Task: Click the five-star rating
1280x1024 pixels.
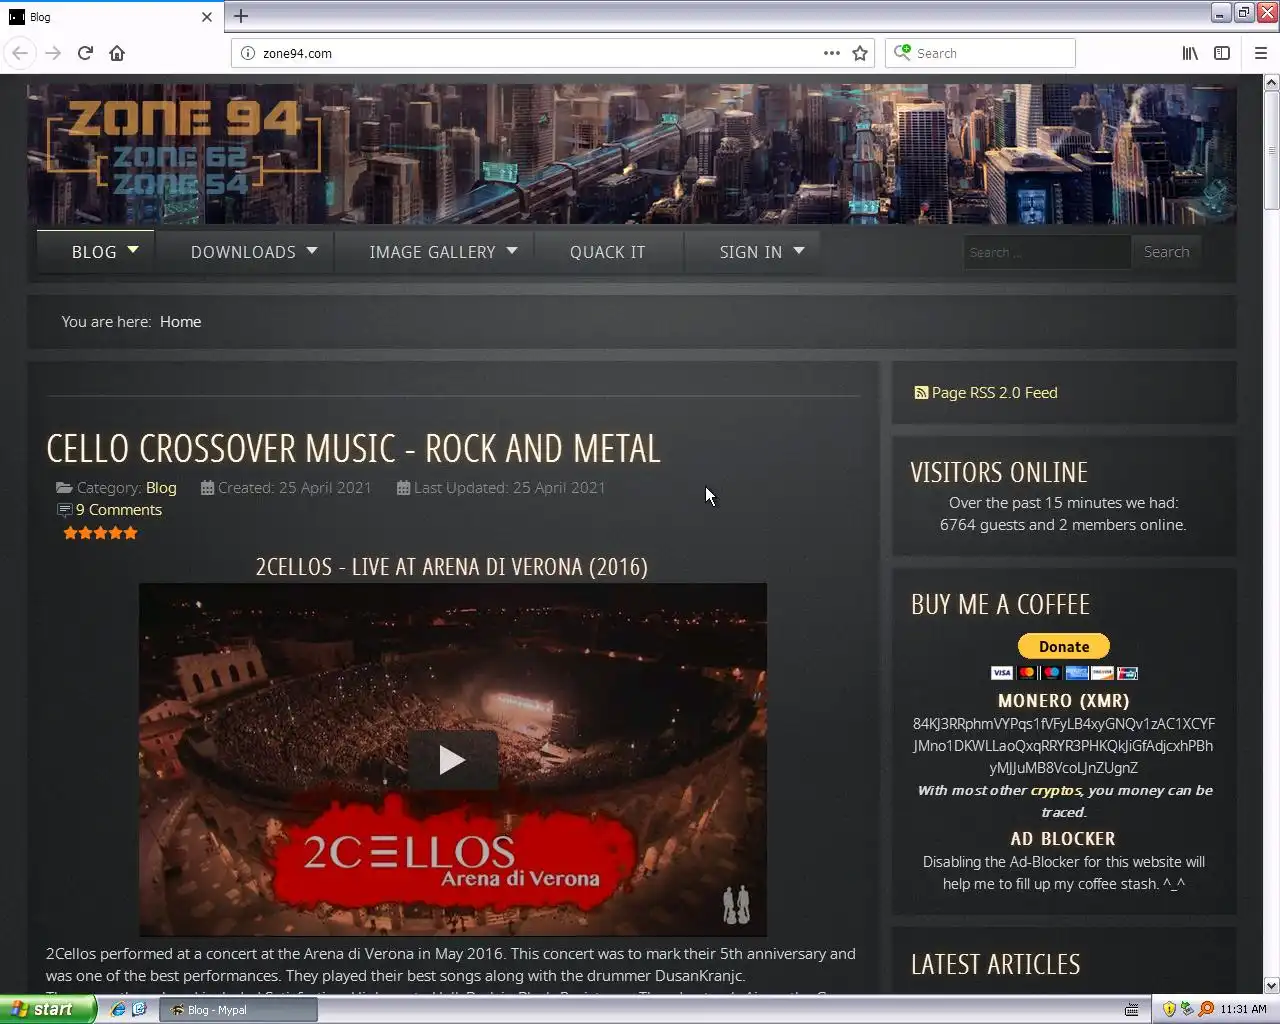Action: pyautogui.click(x=100, y=533)
